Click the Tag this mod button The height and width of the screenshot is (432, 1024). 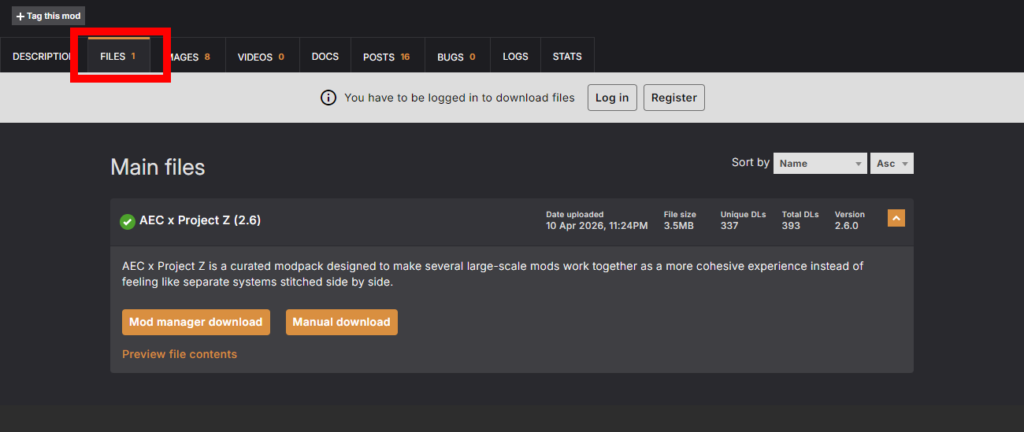coord(48,16)
